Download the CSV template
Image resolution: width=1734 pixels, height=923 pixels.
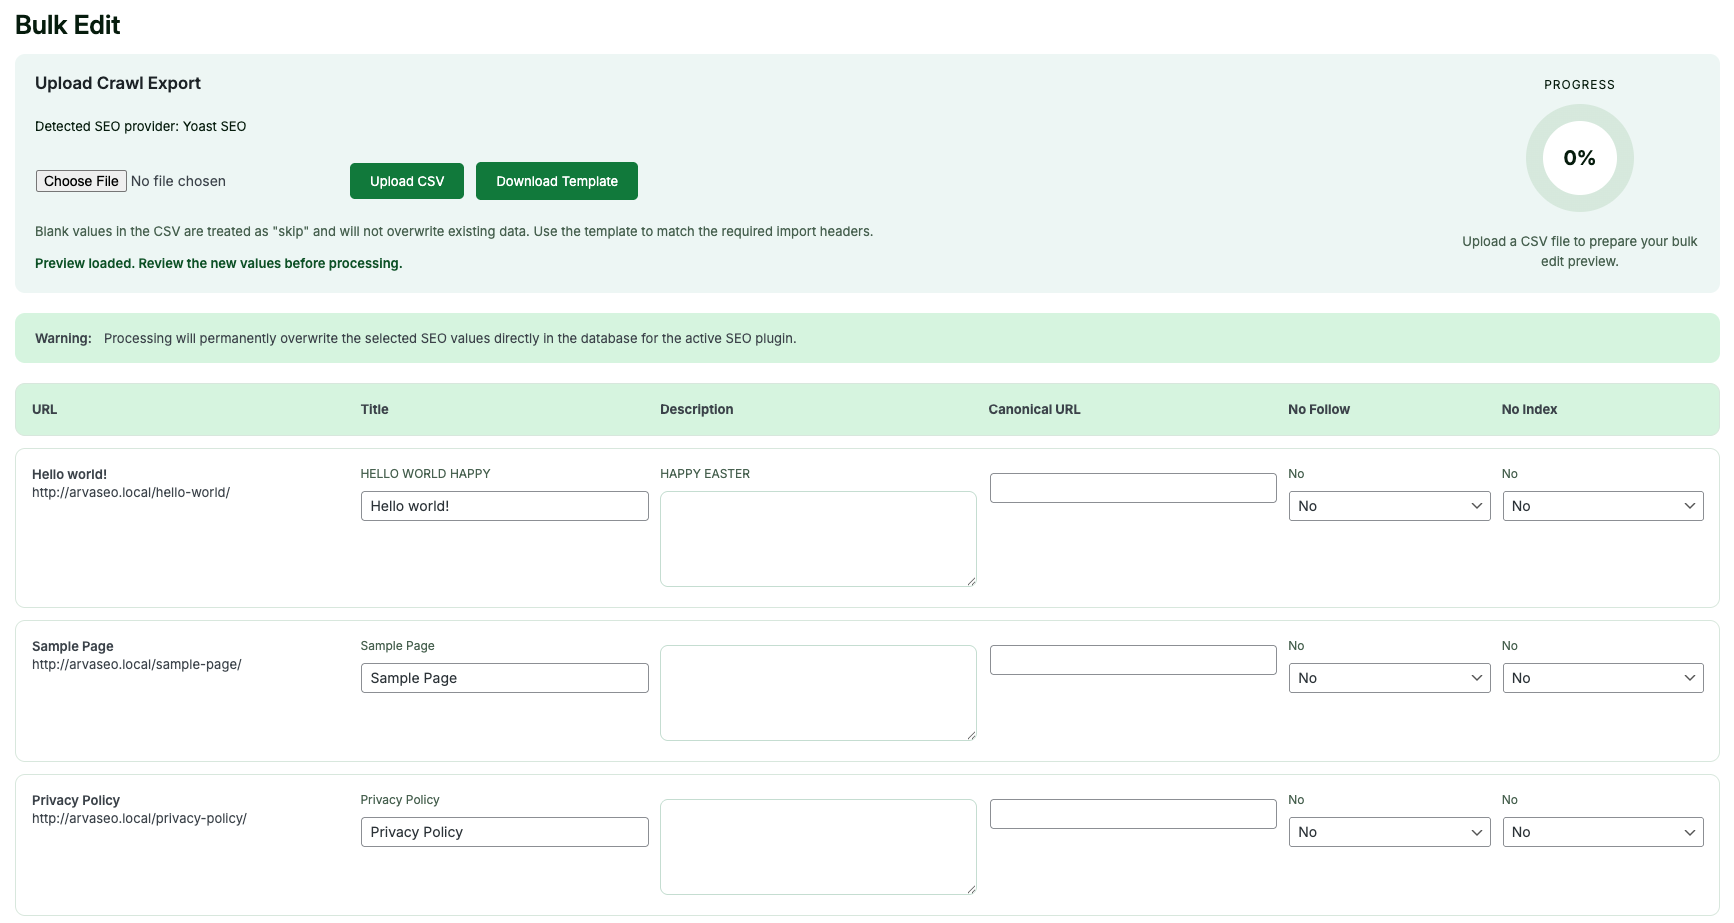coord(556,181)
